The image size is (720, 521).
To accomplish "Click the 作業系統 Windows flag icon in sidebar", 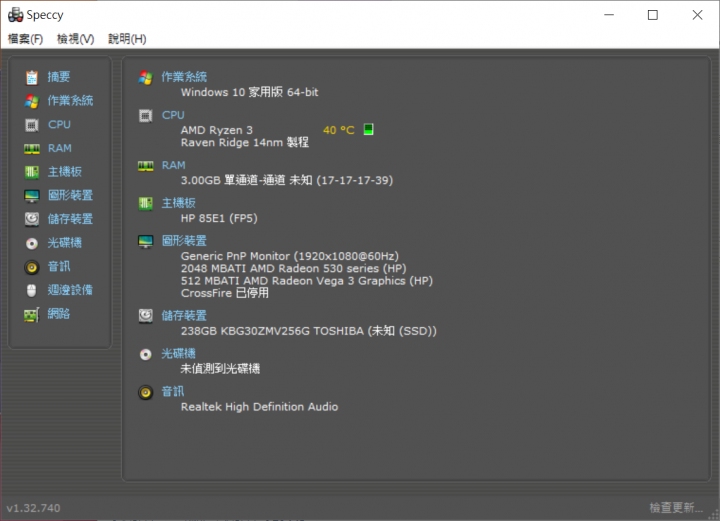I will tap(32, 101).
